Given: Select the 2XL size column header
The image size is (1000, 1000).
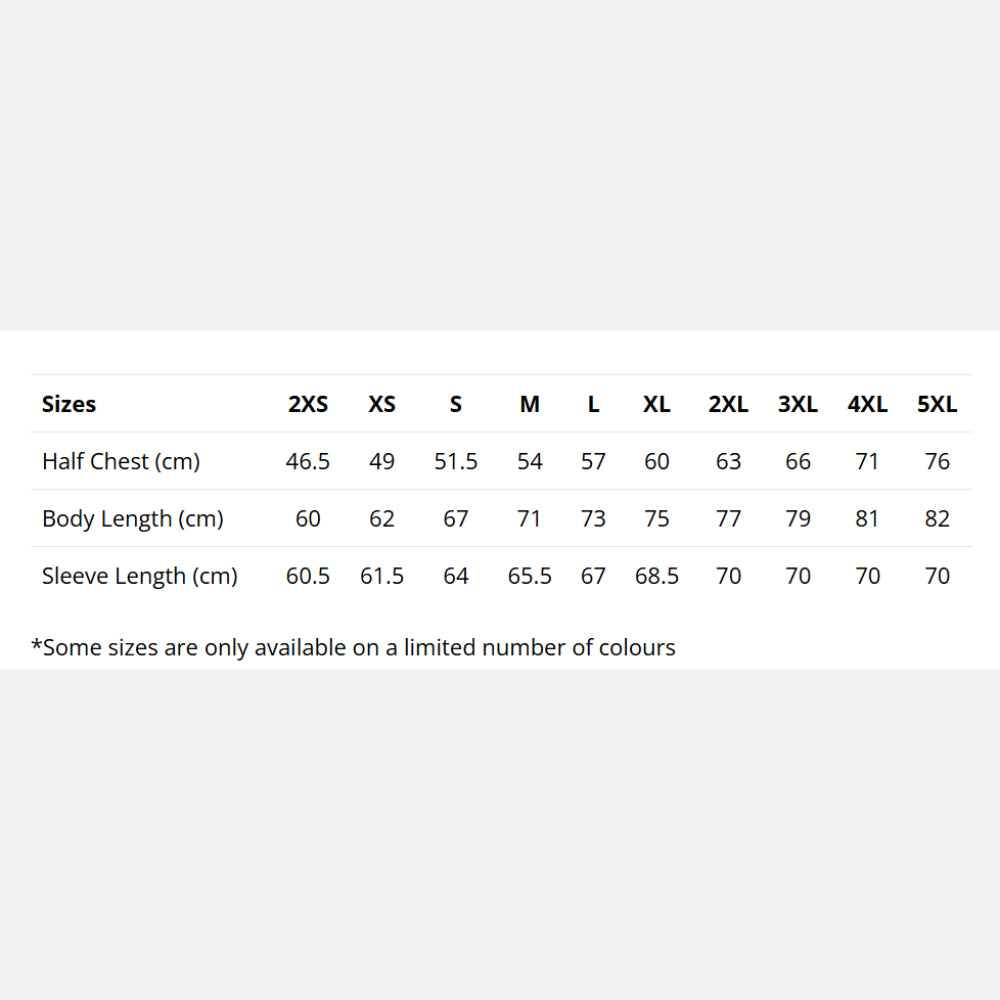Looking at the screenshot, I should 728,404.
